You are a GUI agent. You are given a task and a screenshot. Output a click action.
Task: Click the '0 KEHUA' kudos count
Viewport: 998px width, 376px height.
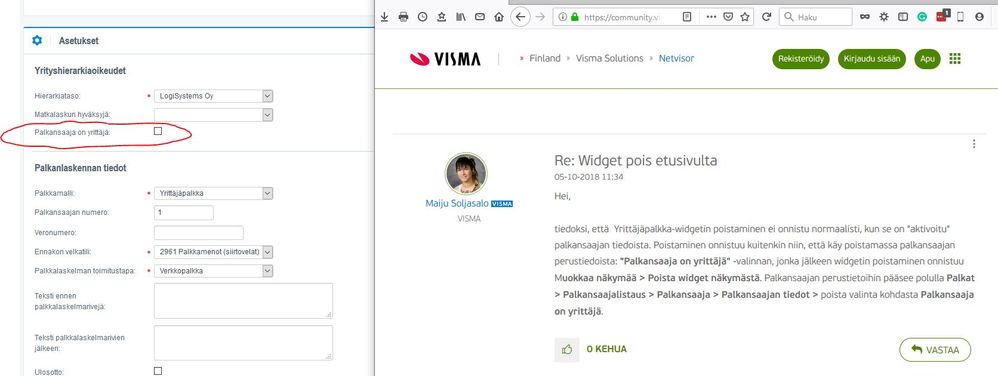click(x=607, y=349)
